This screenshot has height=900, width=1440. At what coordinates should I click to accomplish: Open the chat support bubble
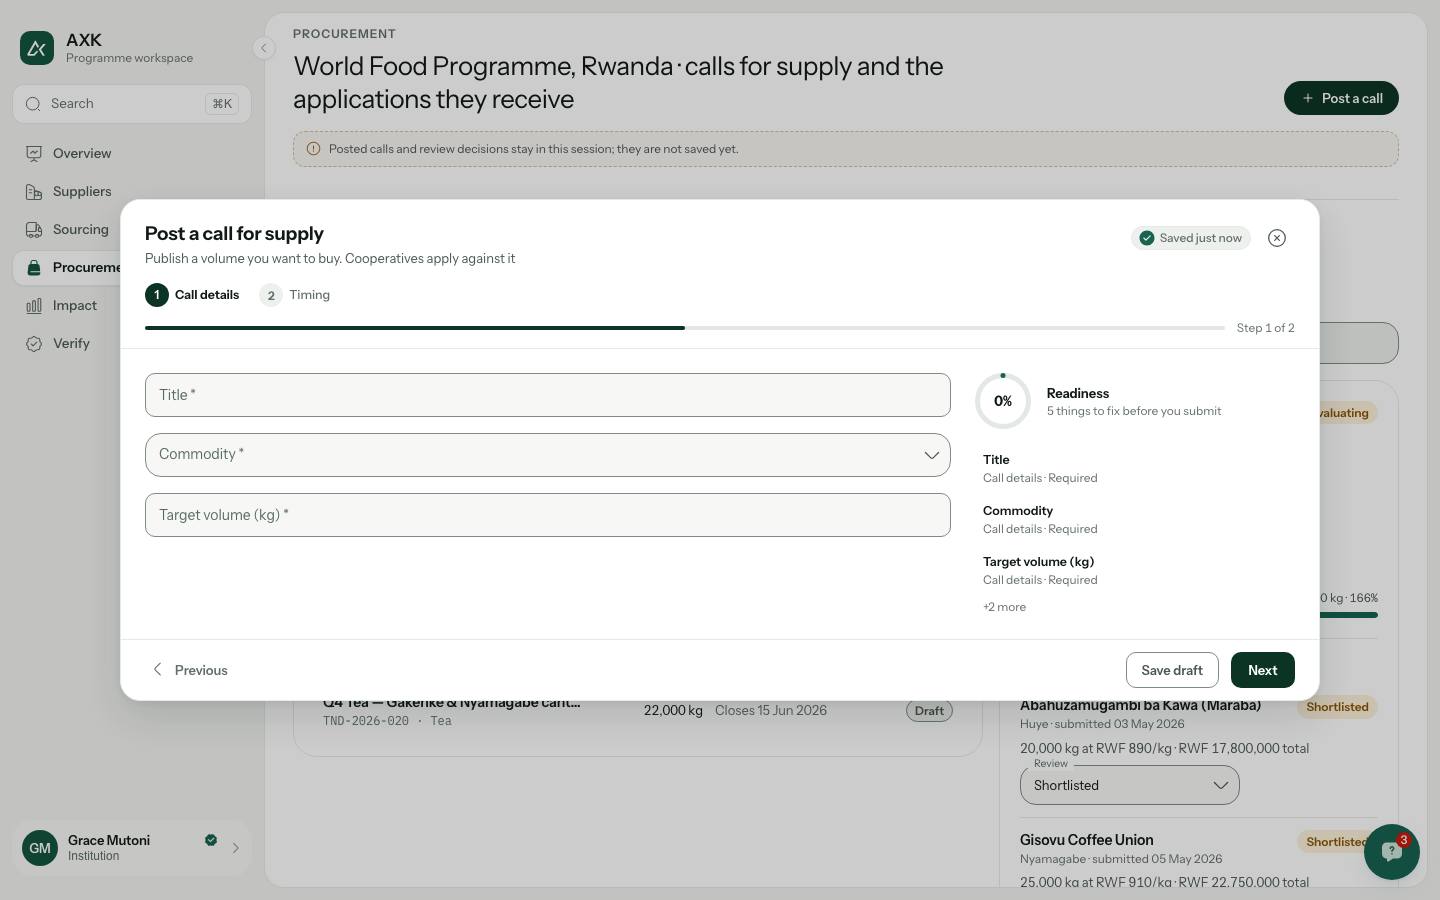[x=1391, y=852]
